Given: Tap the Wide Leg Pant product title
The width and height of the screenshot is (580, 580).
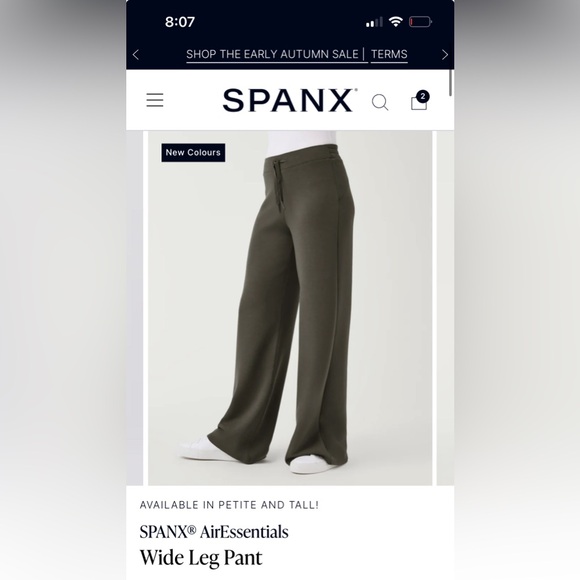Looking at the screenshot, I should coord(201,558).
